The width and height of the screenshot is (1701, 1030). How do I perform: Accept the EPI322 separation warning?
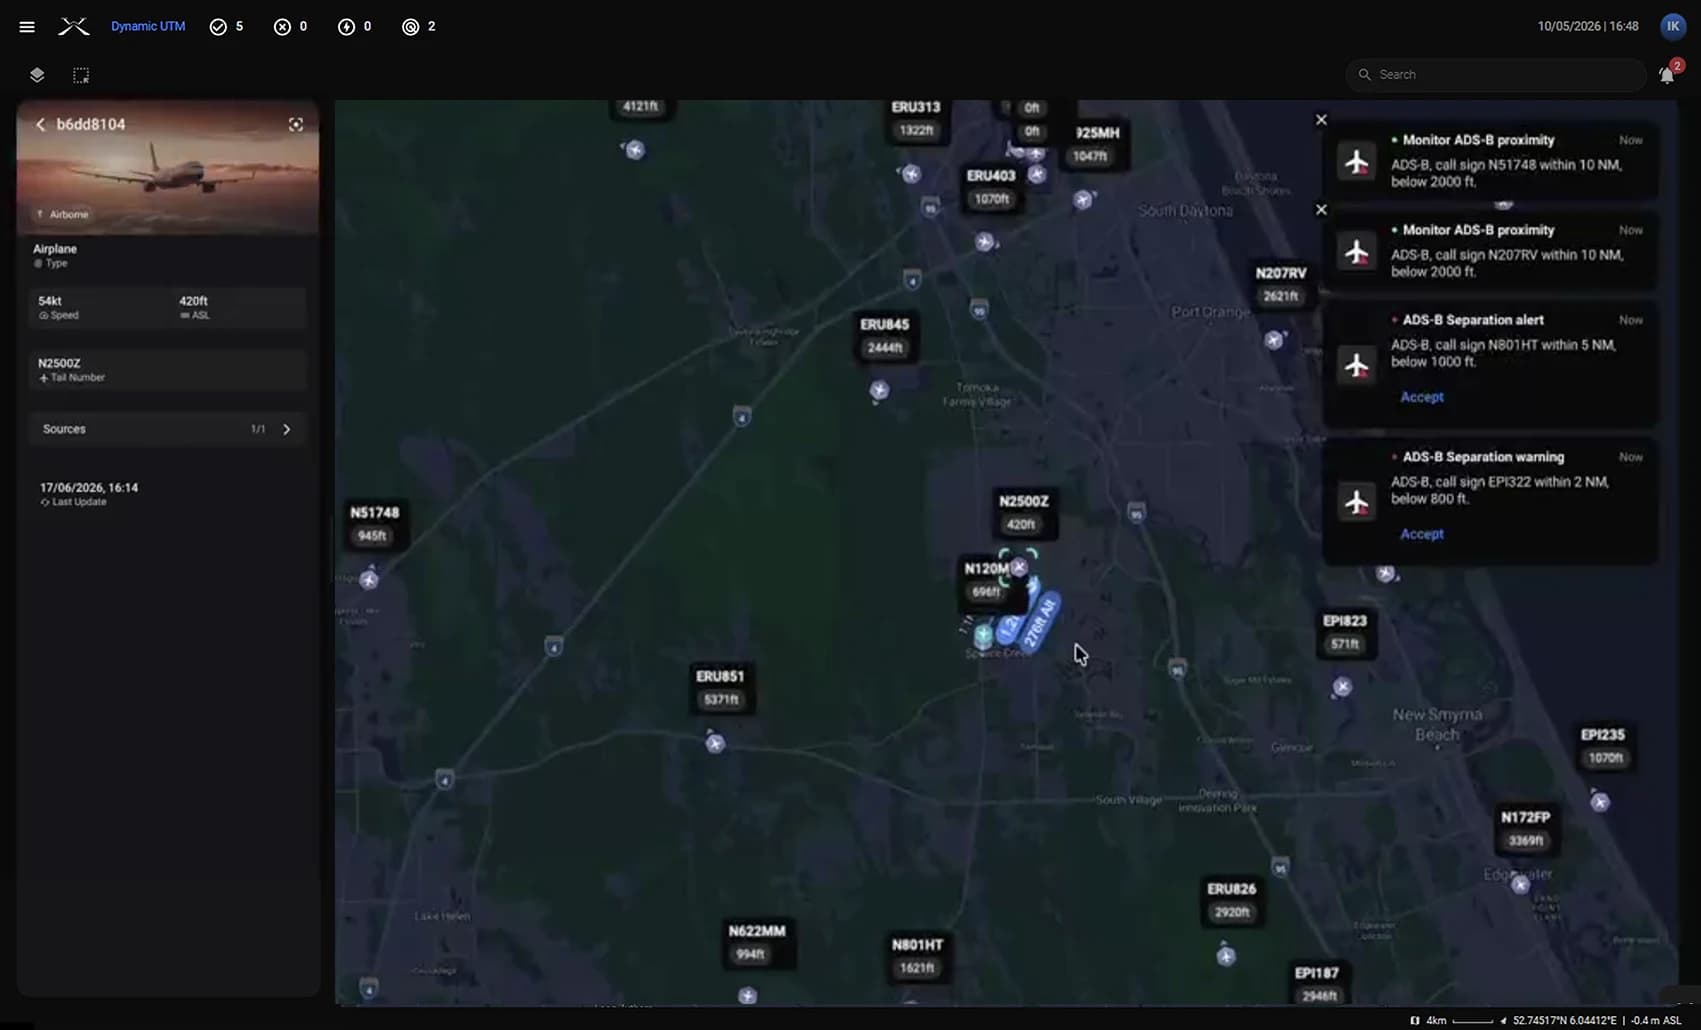coord(1422,534)
